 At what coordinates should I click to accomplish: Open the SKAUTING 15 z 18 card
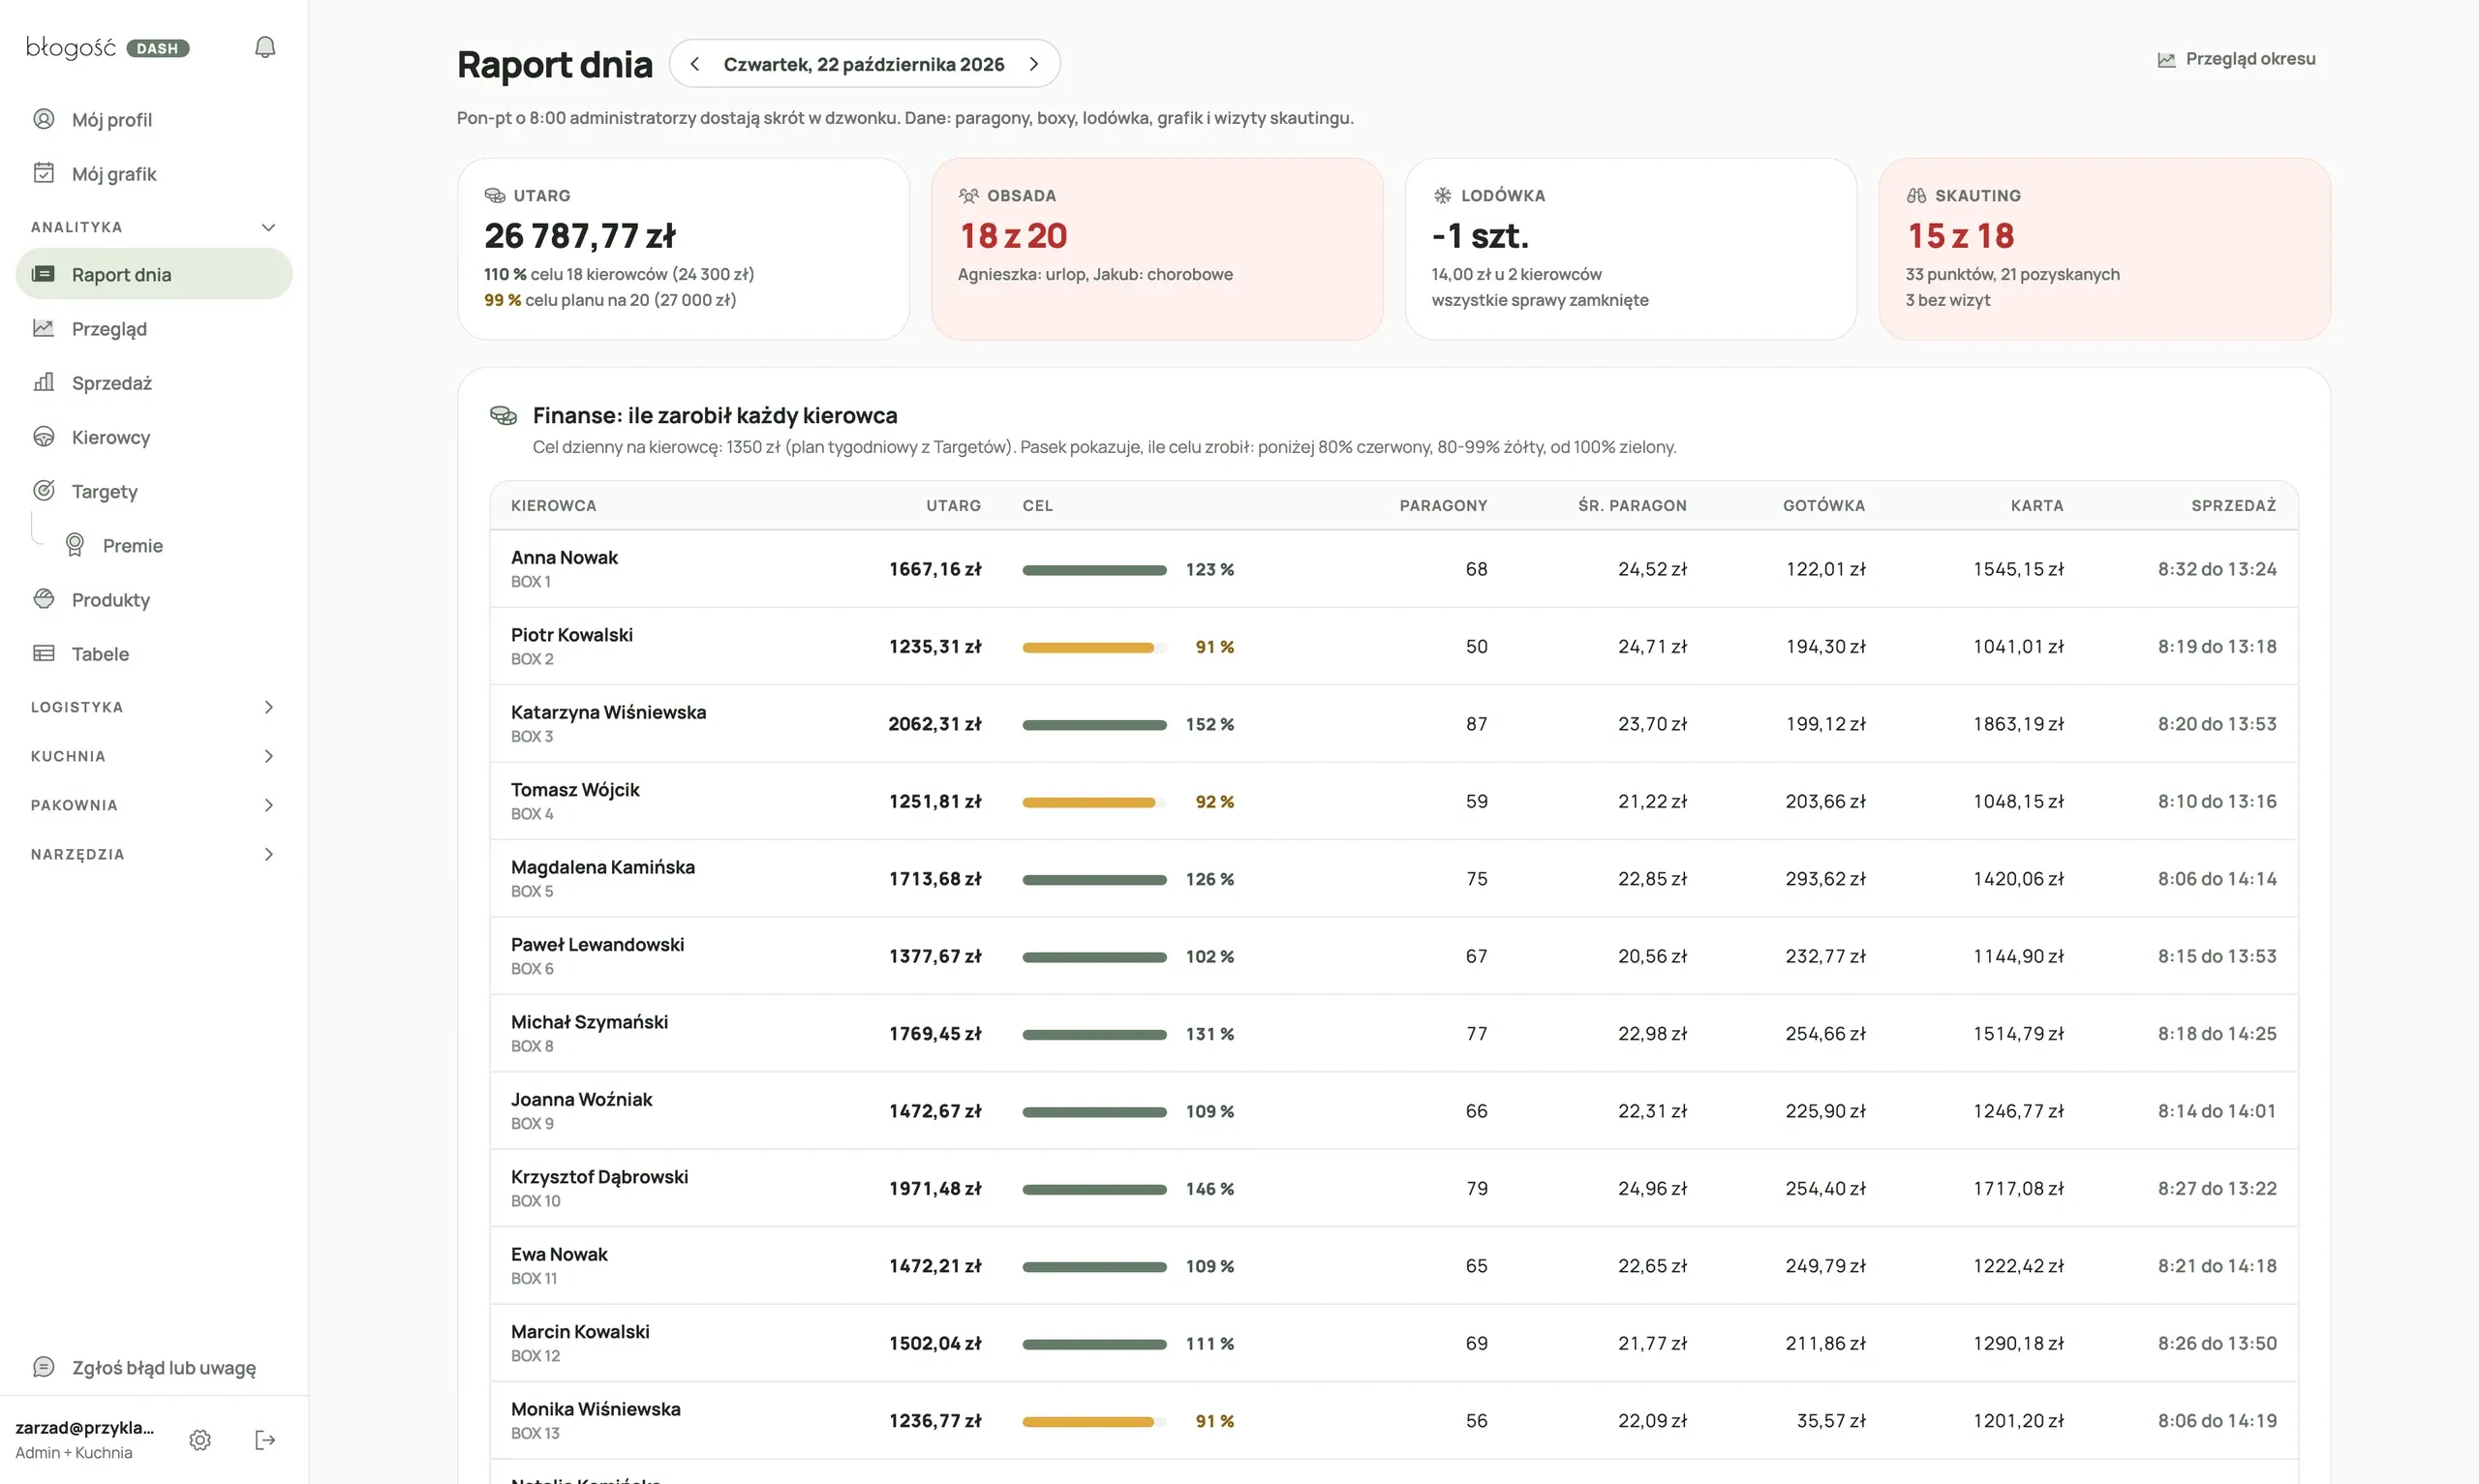[x=2104, y=249]
